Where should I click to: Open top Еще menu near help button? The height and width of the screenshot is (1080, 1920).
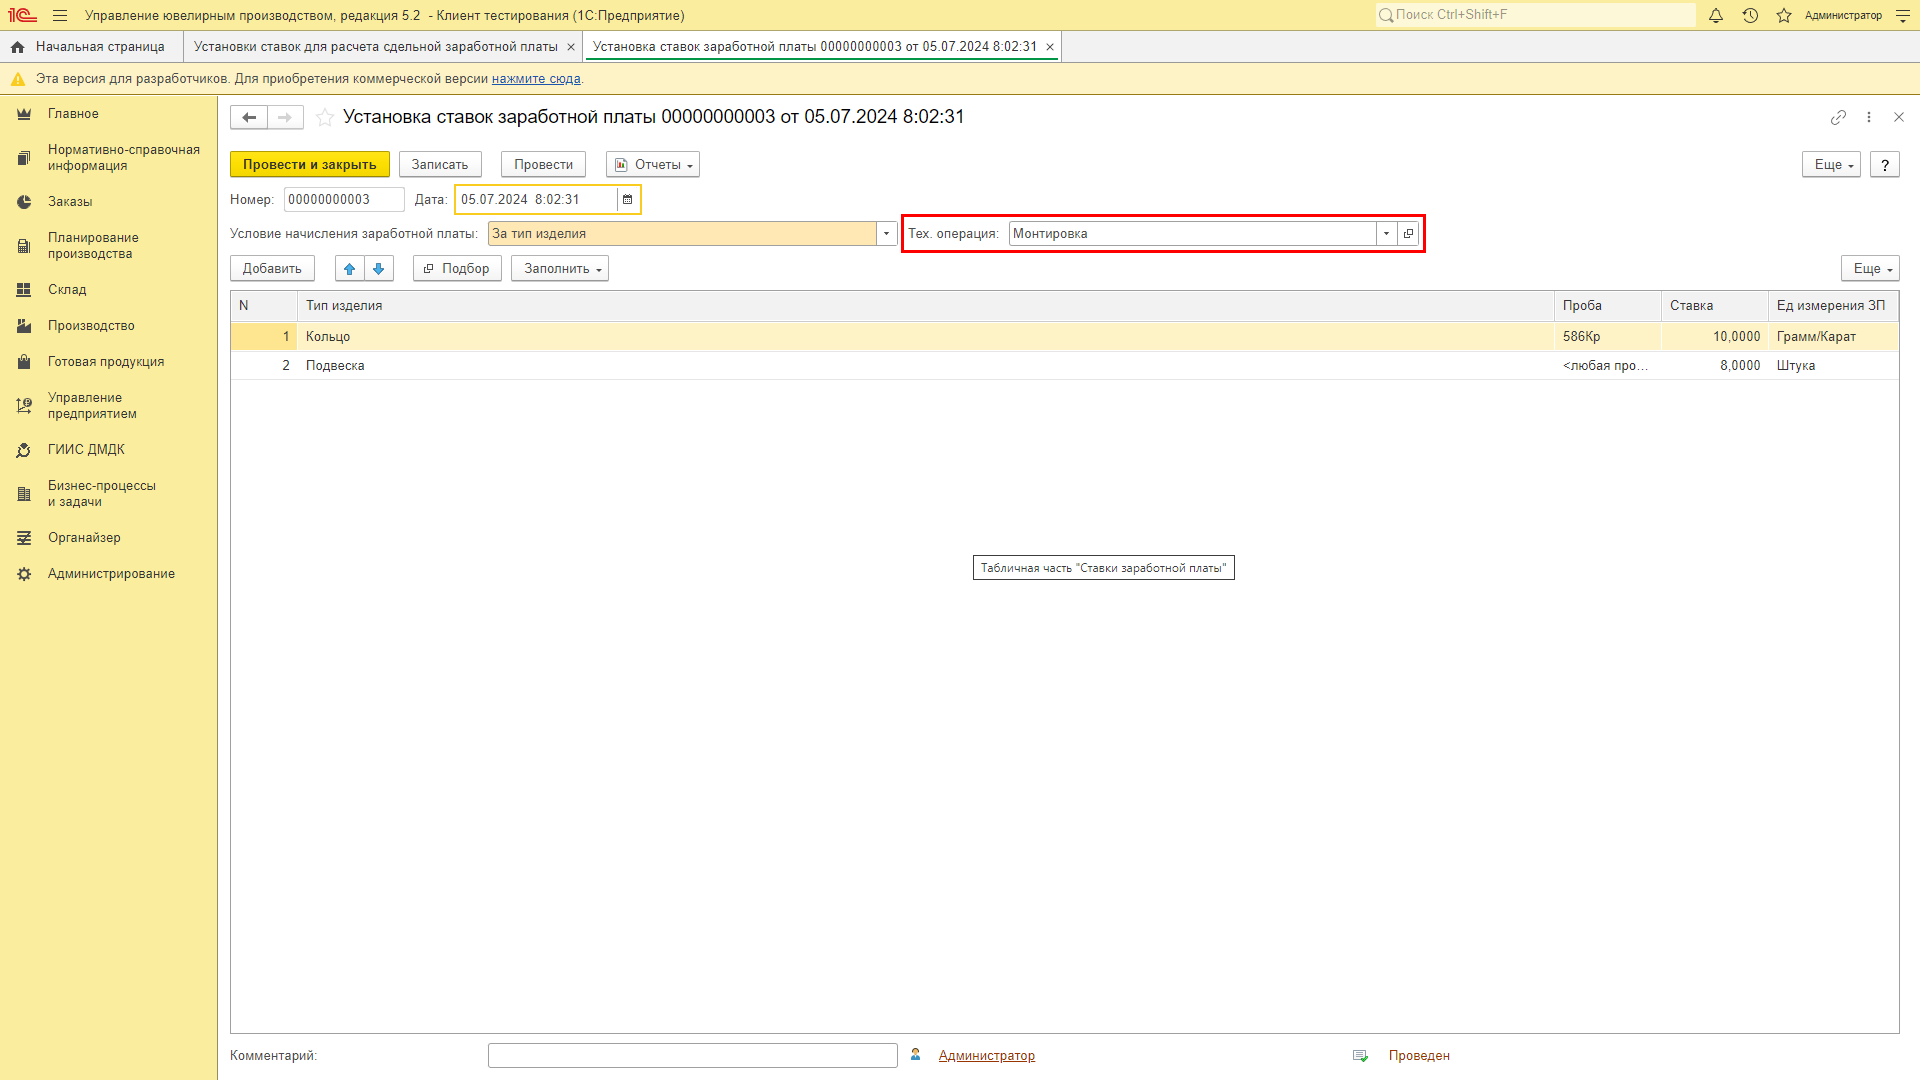coord(1831,165)
